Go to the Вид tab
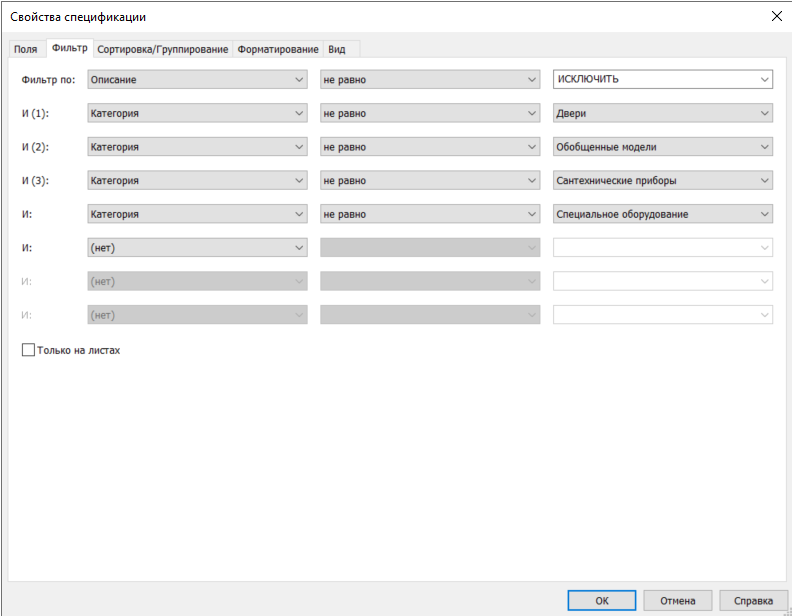This screenshot has height=616, width=792. click(x=336, y=49)
